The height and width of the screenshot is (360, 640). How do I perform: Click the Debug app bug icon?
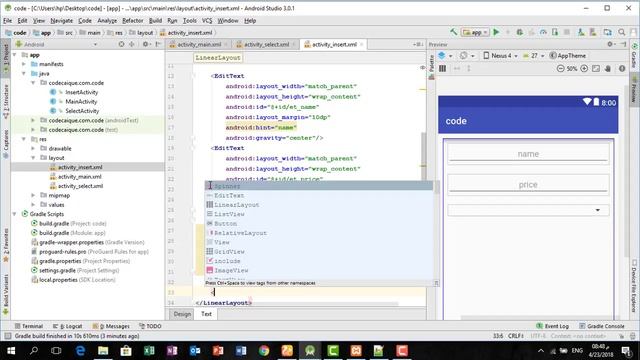[520, 32]
